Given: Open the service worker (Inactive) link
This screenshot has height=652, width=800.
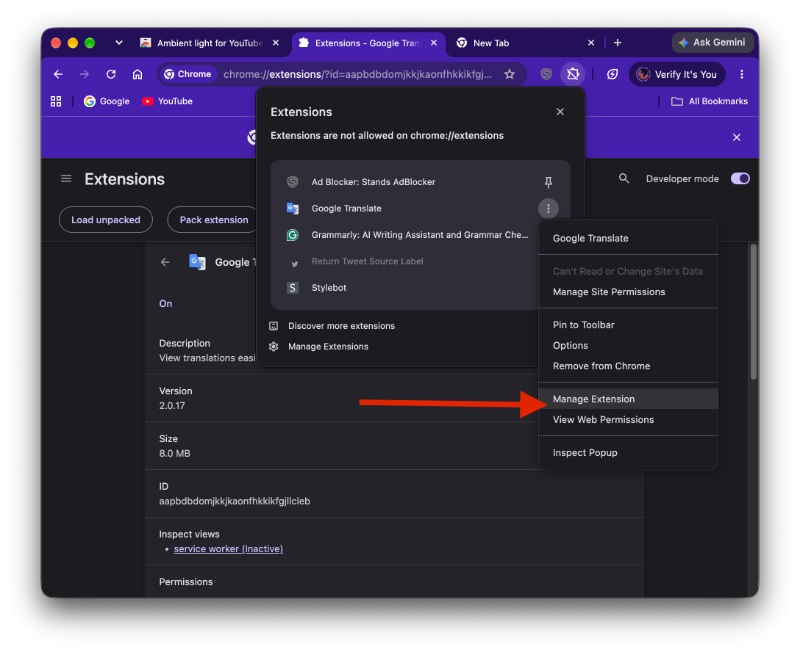Looking at the screenshot, I should [228, 549].
